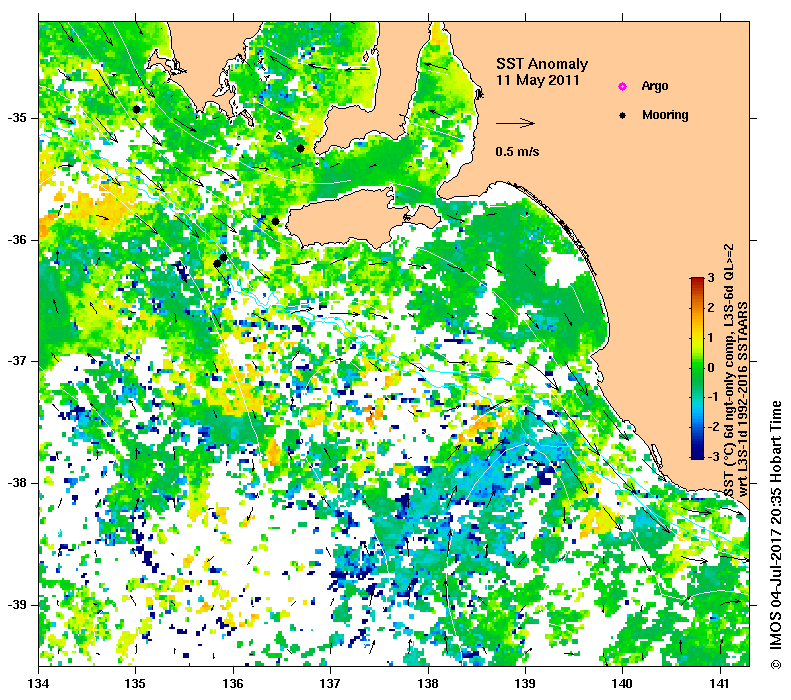Click longitude label 138
This screenshot has width=791, height=700.
pyautogui.click(x=428, y=683)
